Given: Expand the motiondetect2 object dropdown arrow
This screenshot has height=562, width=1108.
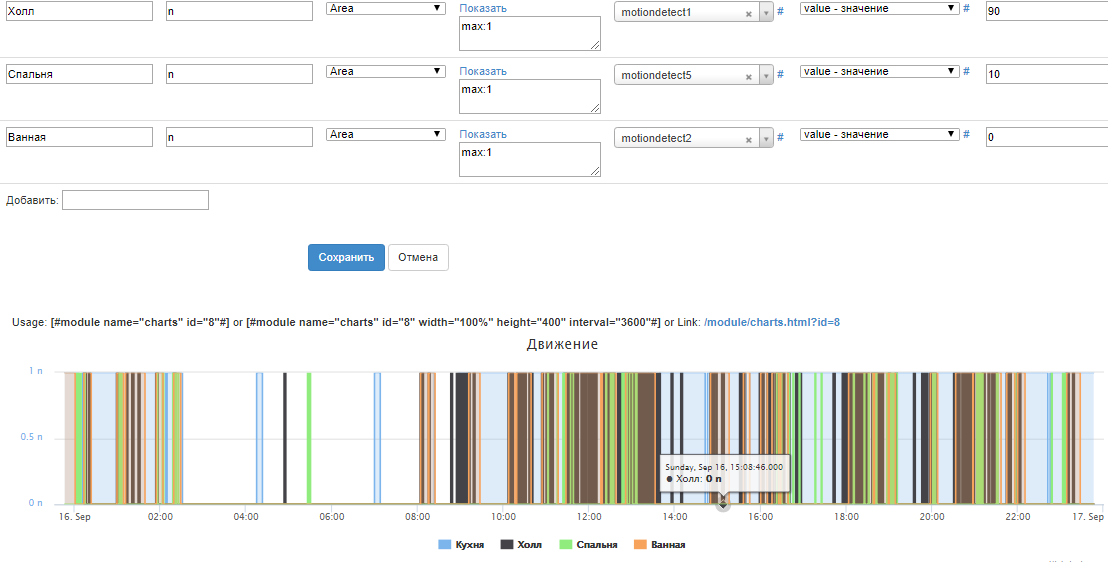Looking at the screenshot, I should (x=766, y=139).
